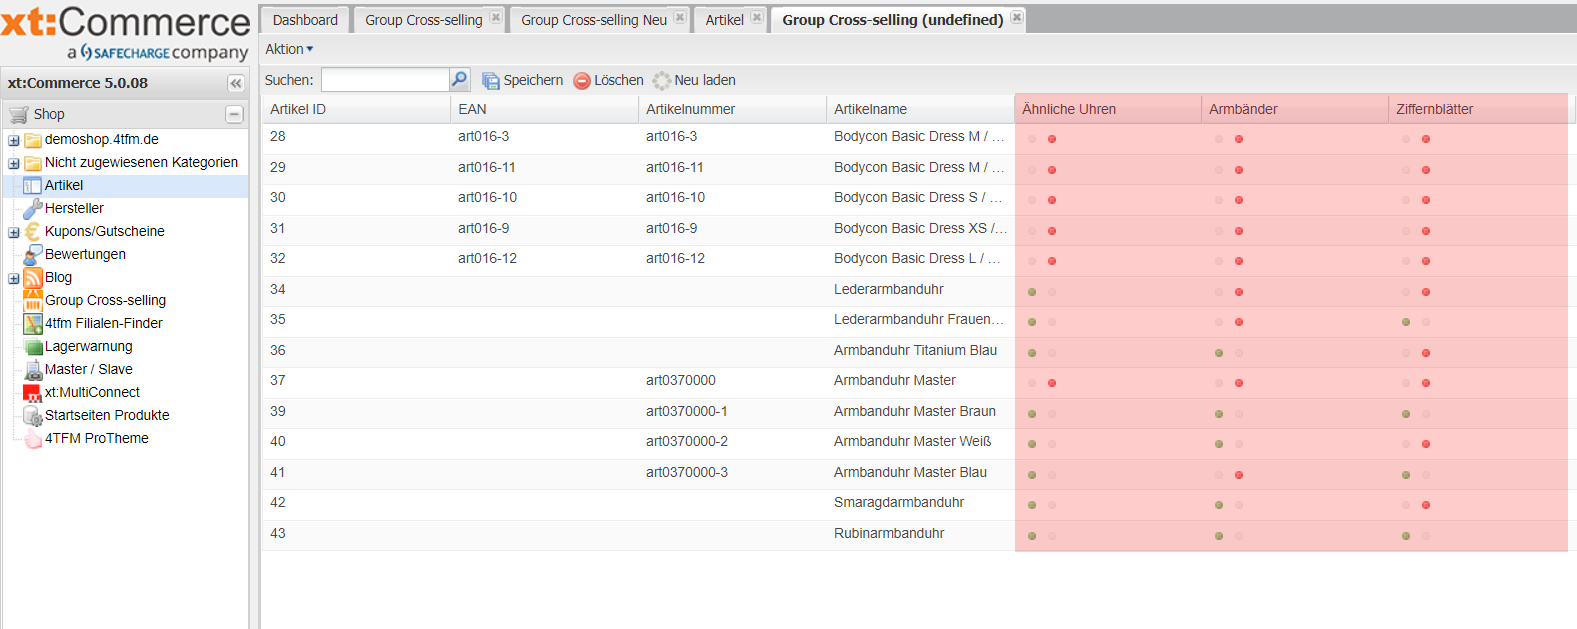Click the Neu laden reload icon
Viewport: 1577px width, 629px height.
point(662,81)
